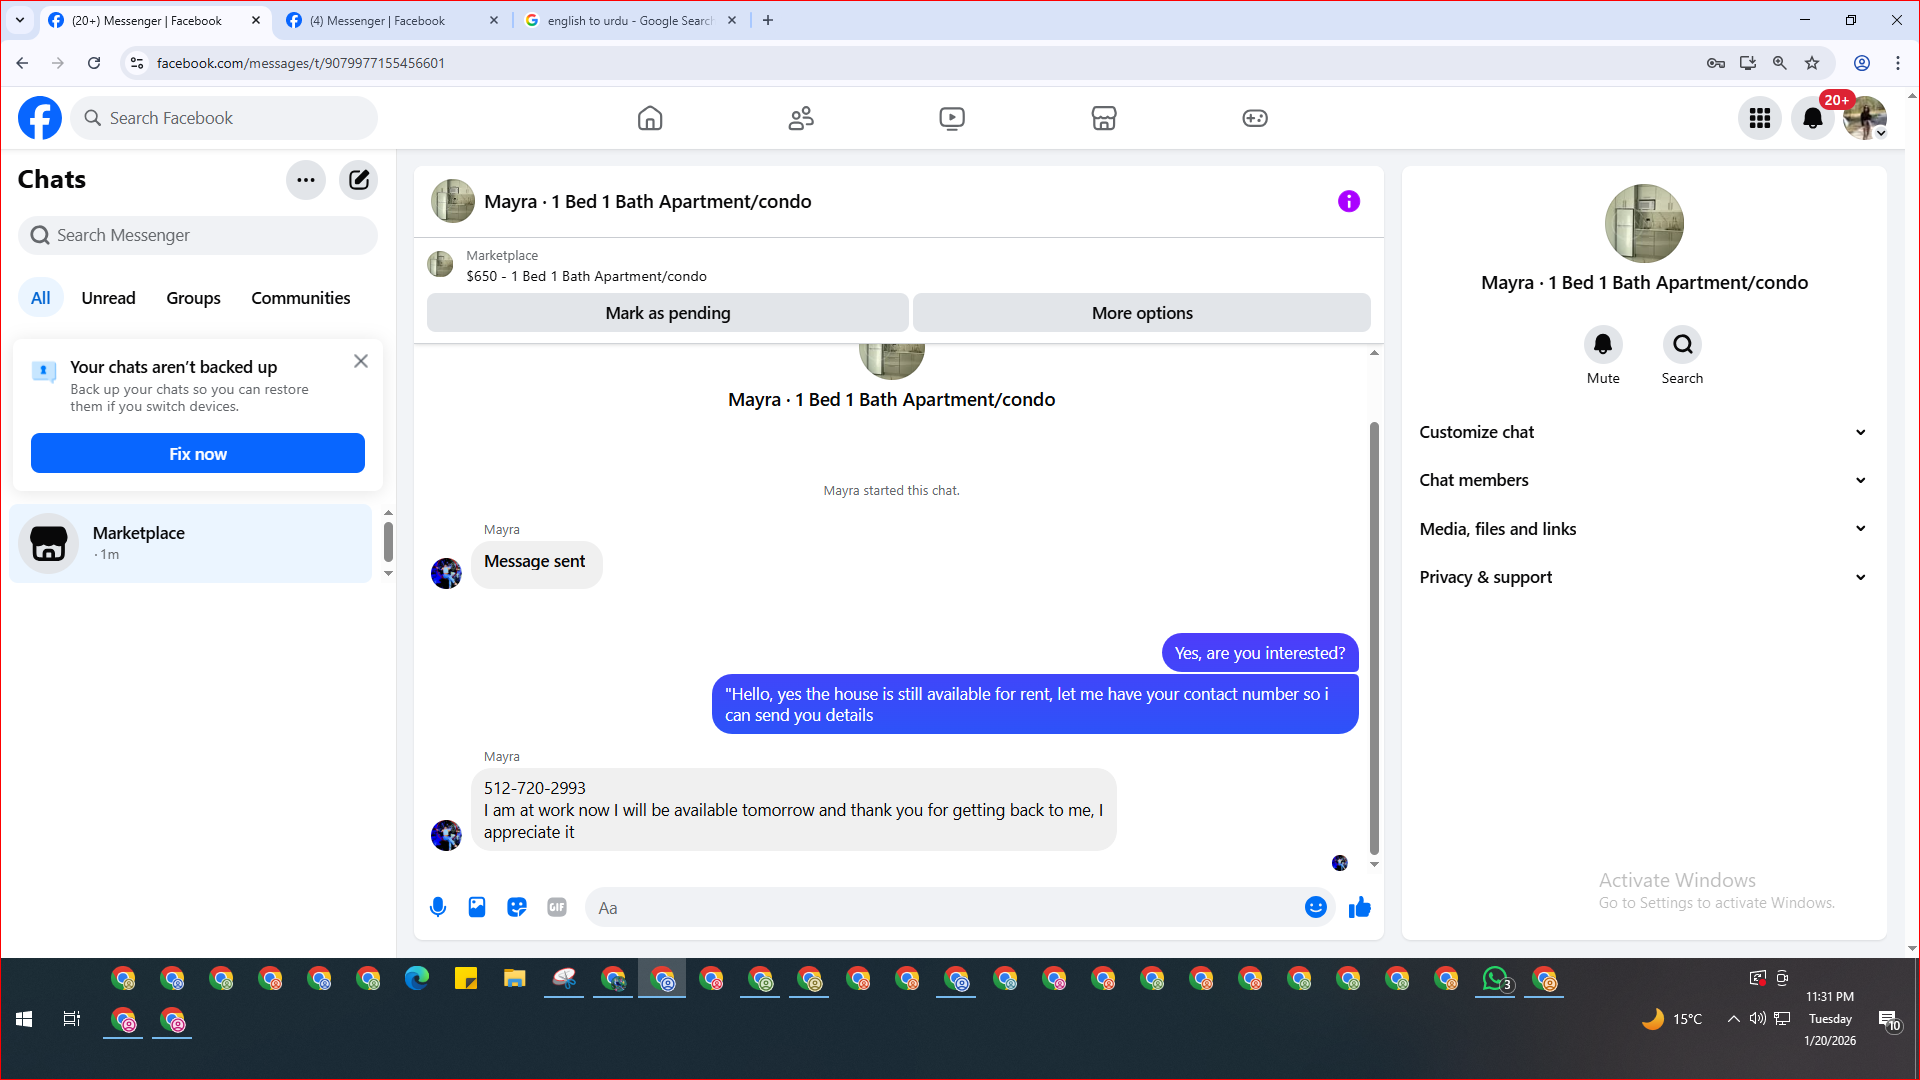Reload the page
This screenshot has height=1080, width=1920.
(94, 63)
